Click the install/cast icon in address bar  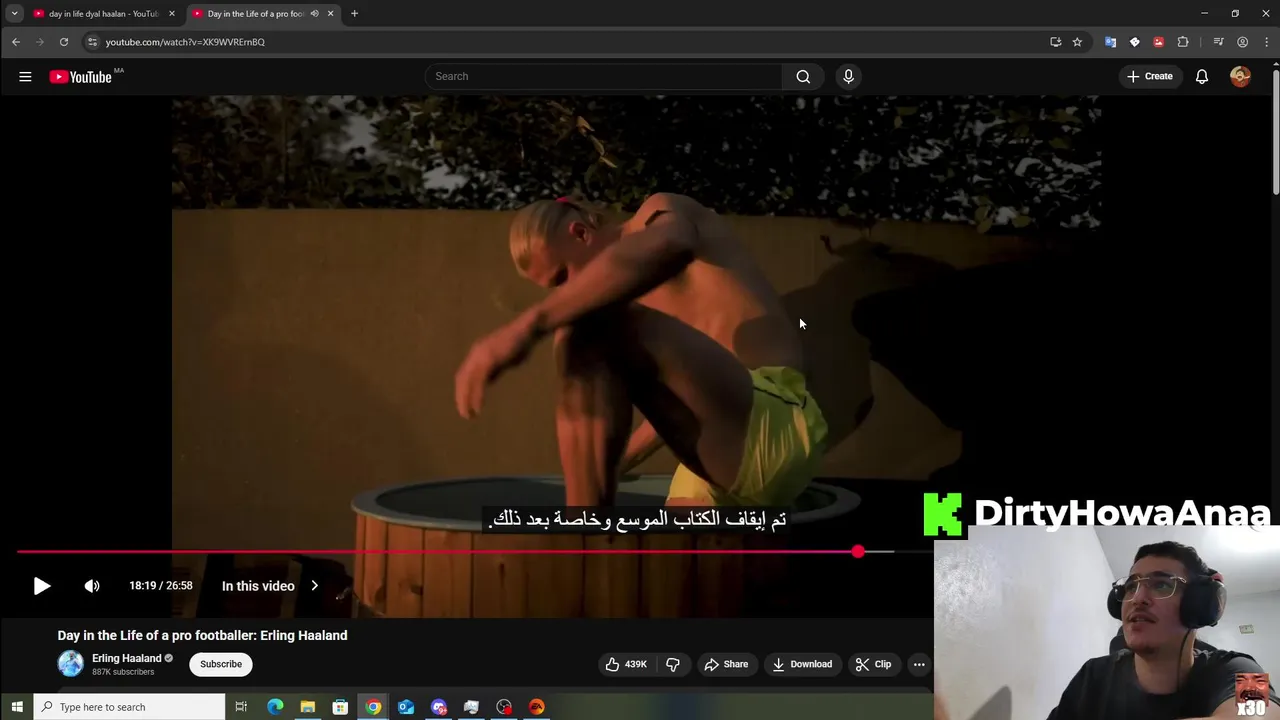click(x=1055, y=42)
